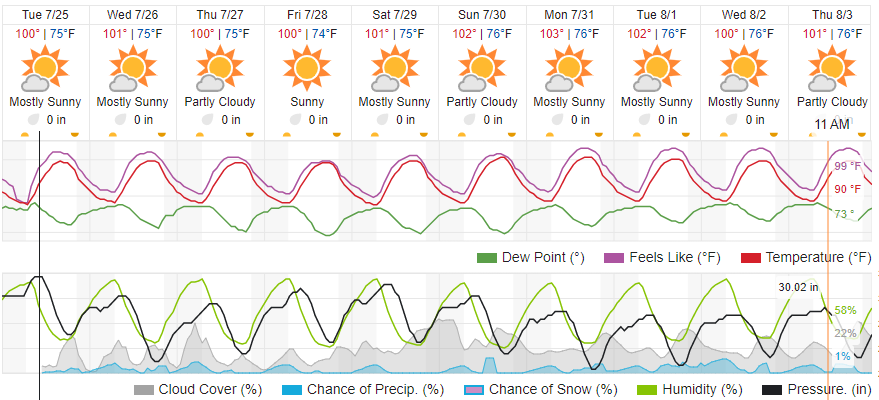The height and width of the screenshot is (400, 879).
Task: Select the Sat 7/29 weather icon
Action: tap(394, 70)
